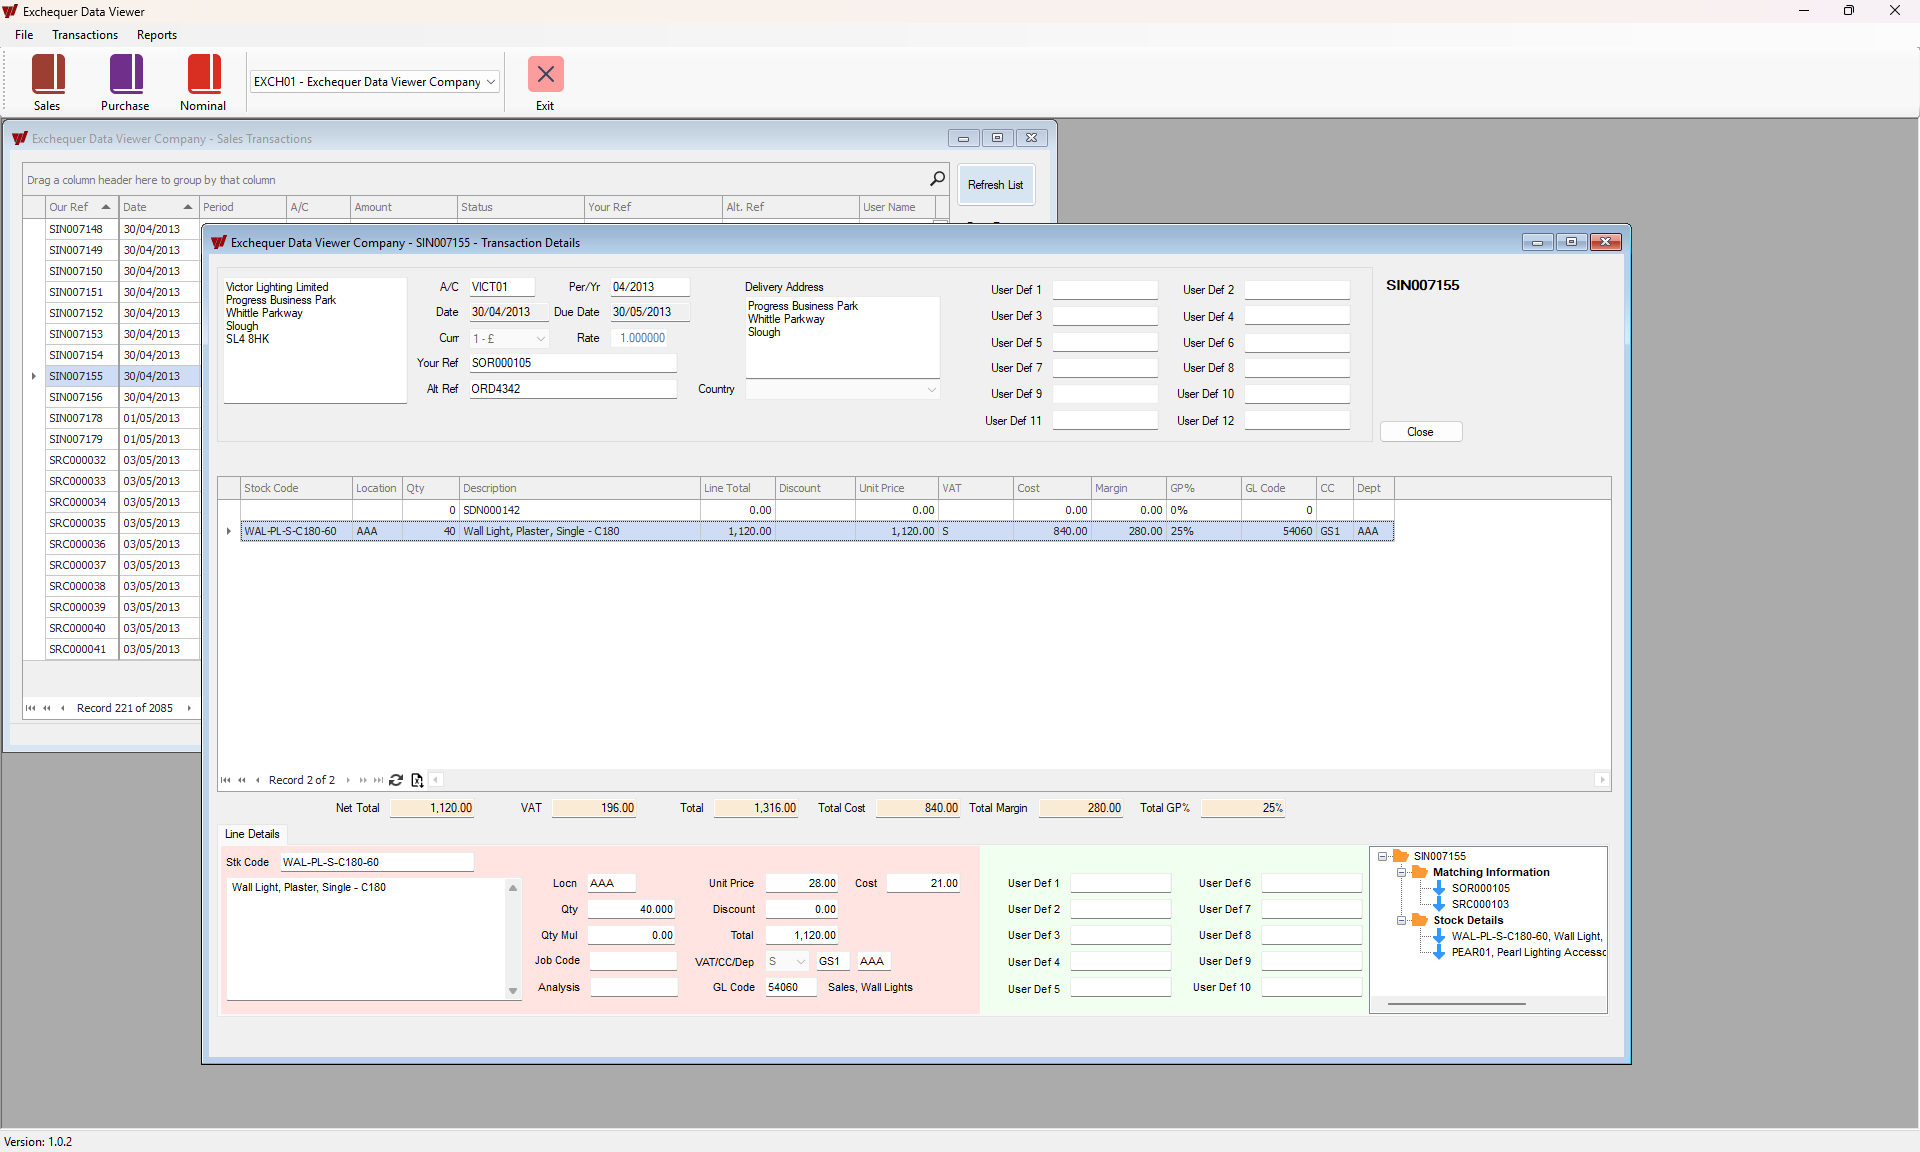Click blue arrow icon beside SRC000103
Viewport: 1920px width, 1152px height.
point(1439,904)
